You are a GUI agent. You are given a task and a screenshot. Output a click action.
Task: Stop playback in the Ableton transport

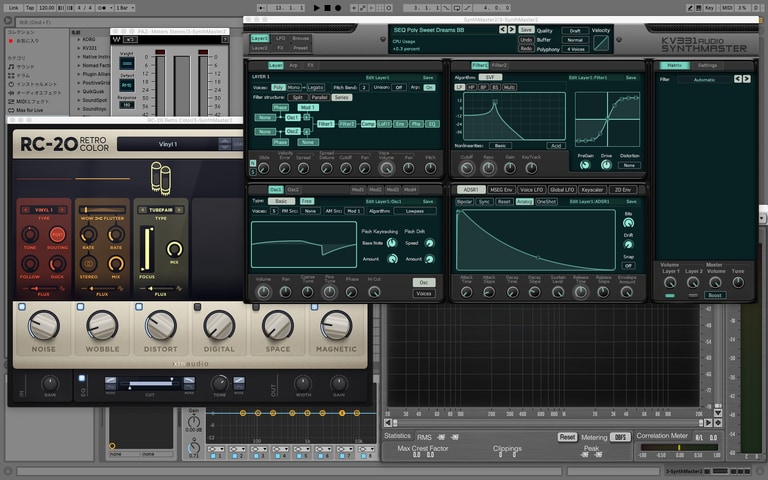pos(327,8)
